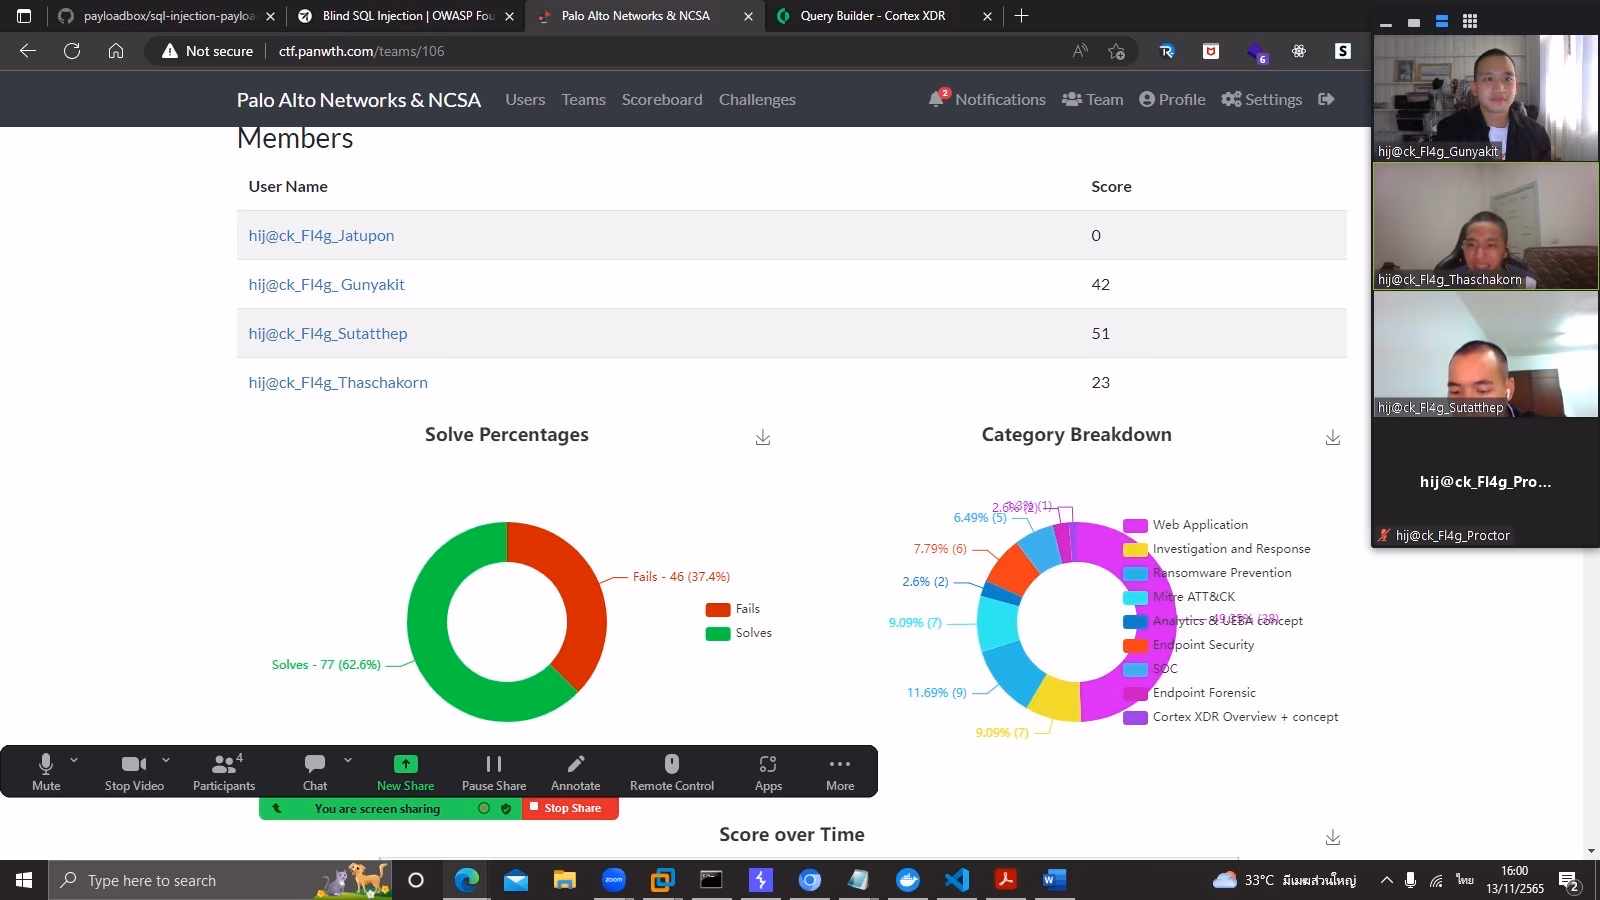Viewport: 1600px width, 900px height.
Task: Go to the Teams page
Action: click(x=583, y=99)
